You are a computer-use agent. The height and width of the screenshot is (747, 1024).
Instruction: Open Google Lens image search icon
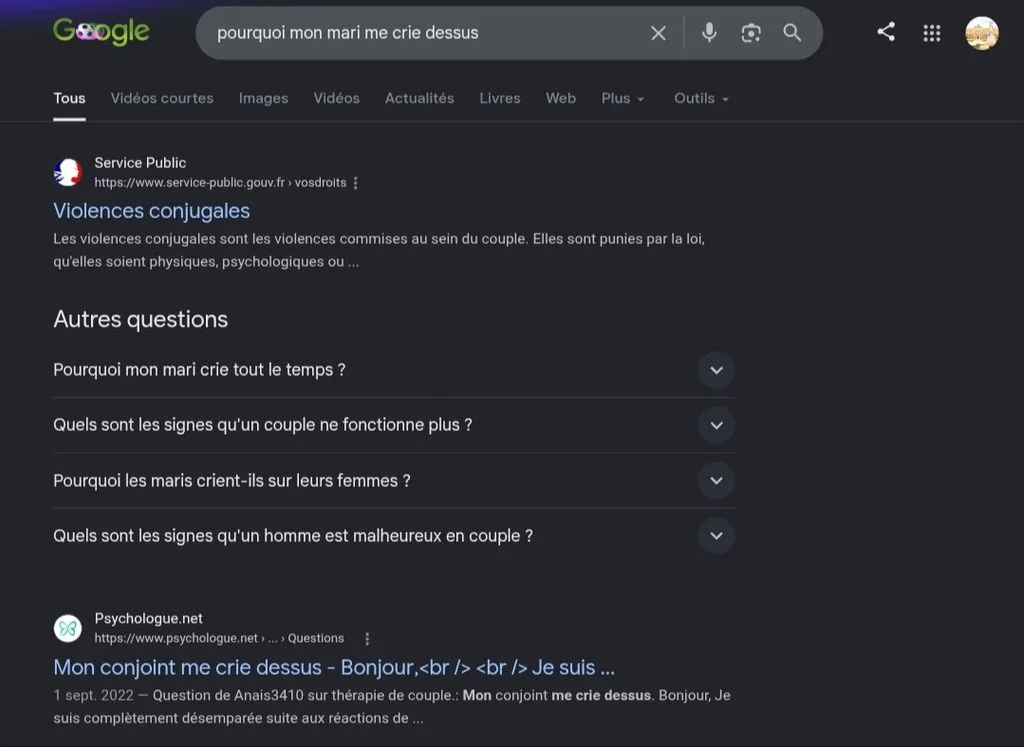click(x=751, y=33)
